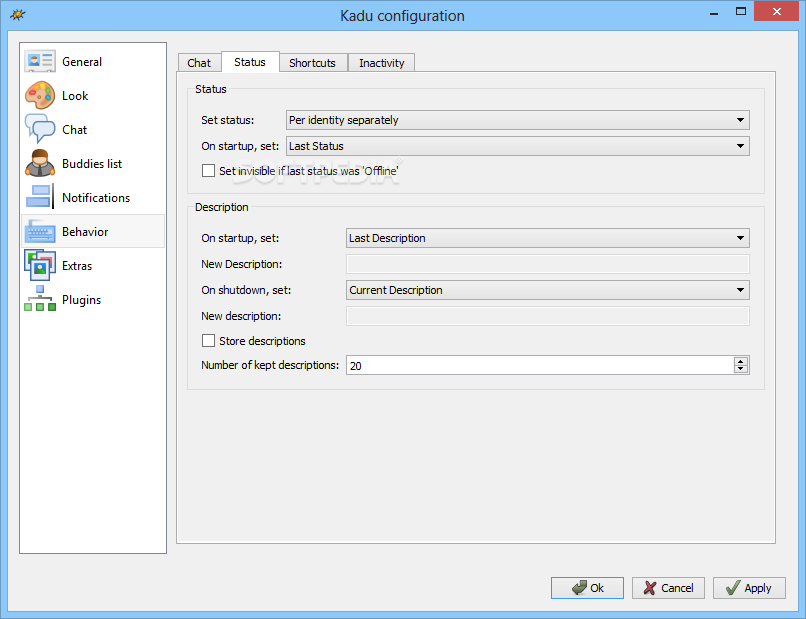This screenshot has height=619, width=806.
Task: Open the Set status dropdown
Action: (x=518, y=120)
